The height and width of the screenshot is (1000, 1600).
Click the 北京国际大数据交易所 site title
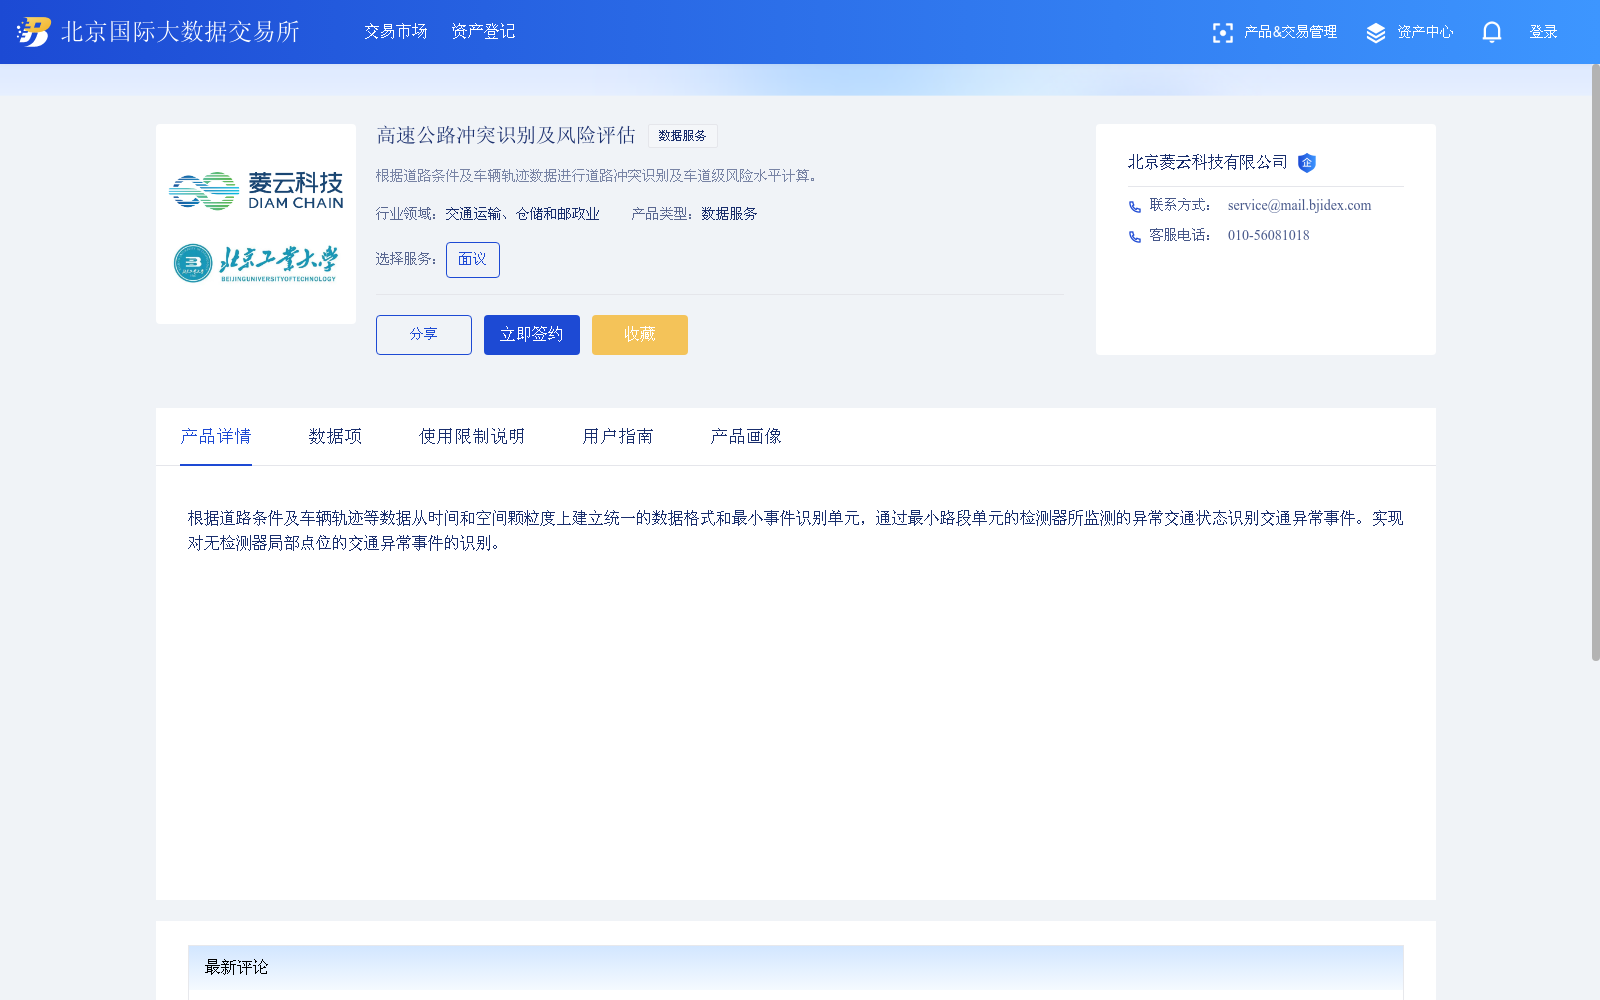point(180,32)
